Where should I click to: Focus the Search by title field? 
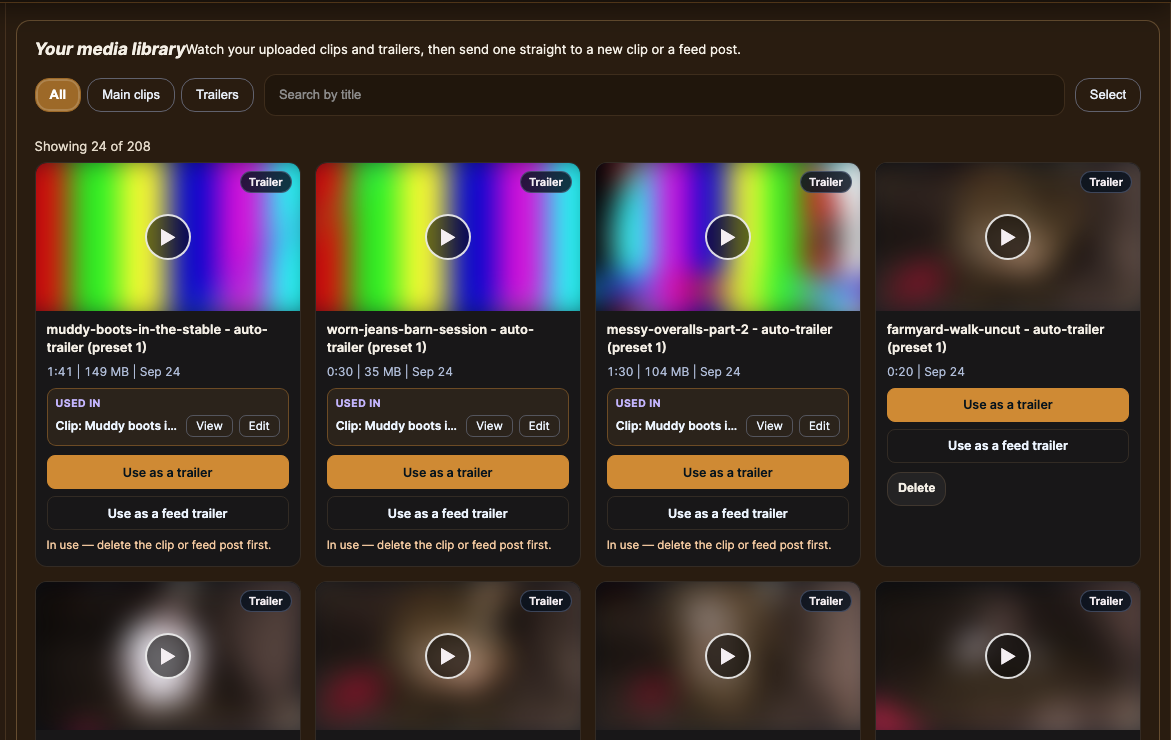pyautogui.click(x=664, y=95)
